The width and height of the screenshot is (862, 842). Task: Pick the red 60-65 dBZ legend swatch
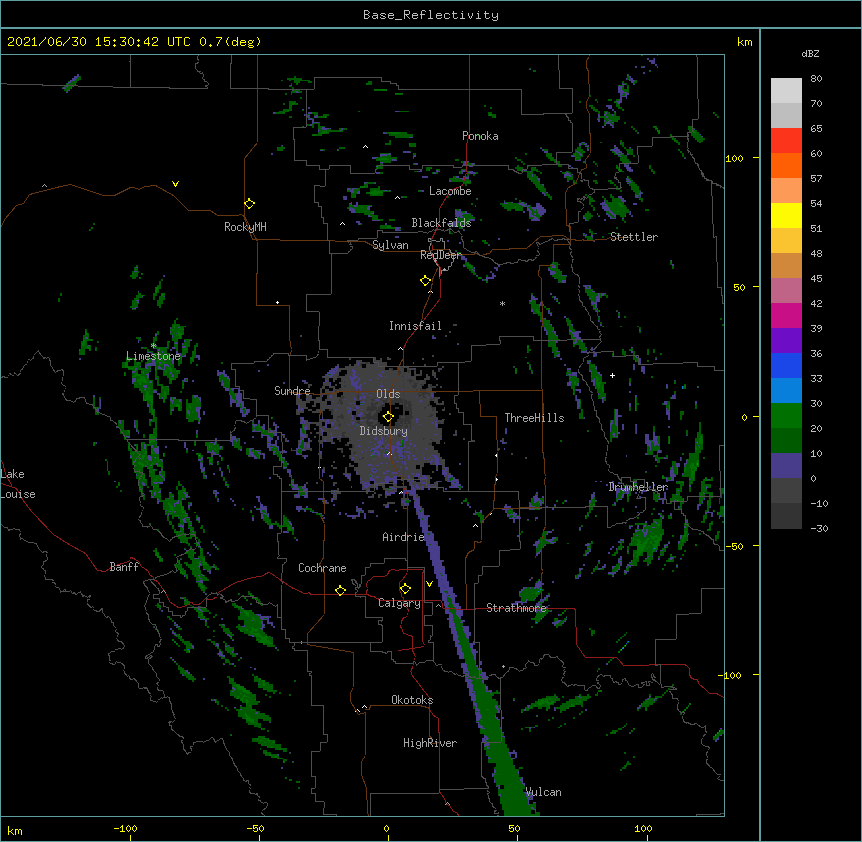(786, 140)
